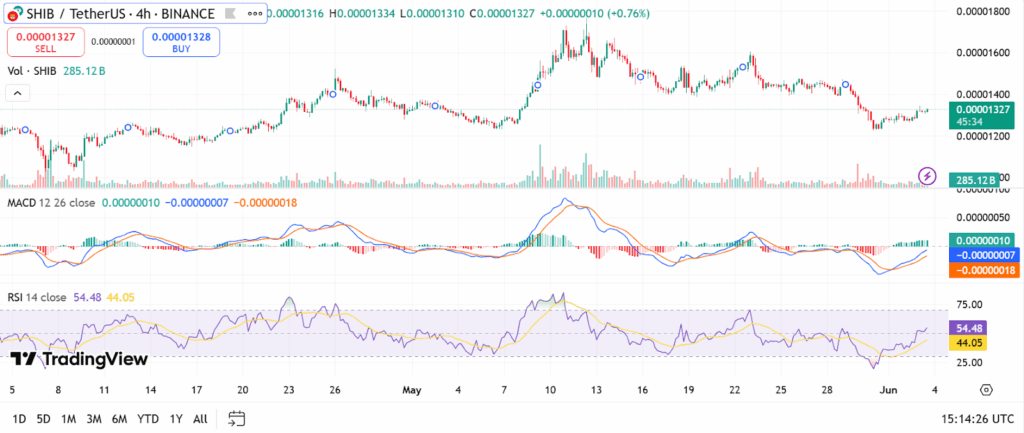Open the go-to-date calendar icon
This screenshot has height=433, width=1024.
(236, 419)
